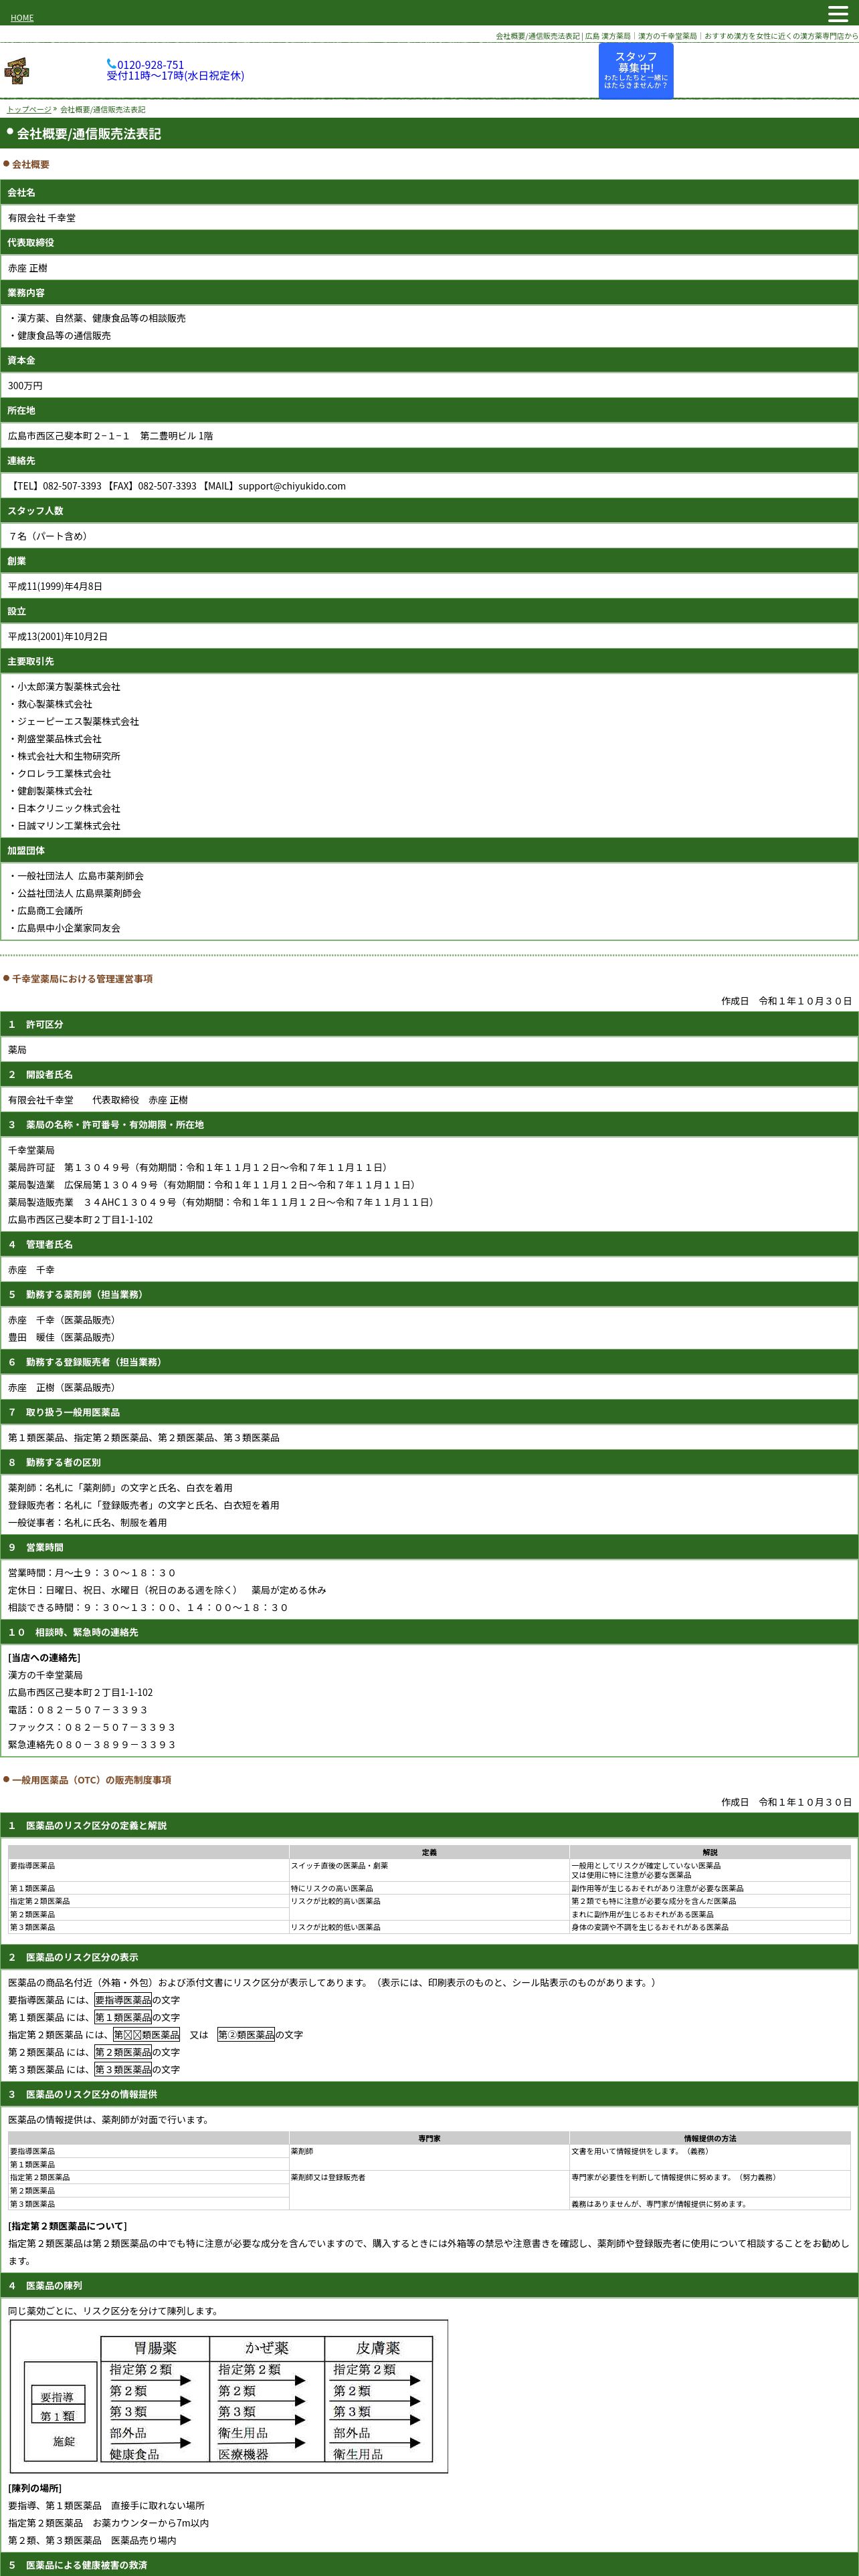Click the 薬局許可証 第１３０４９号 line
859x2576 pixels.
point(198,1167)
